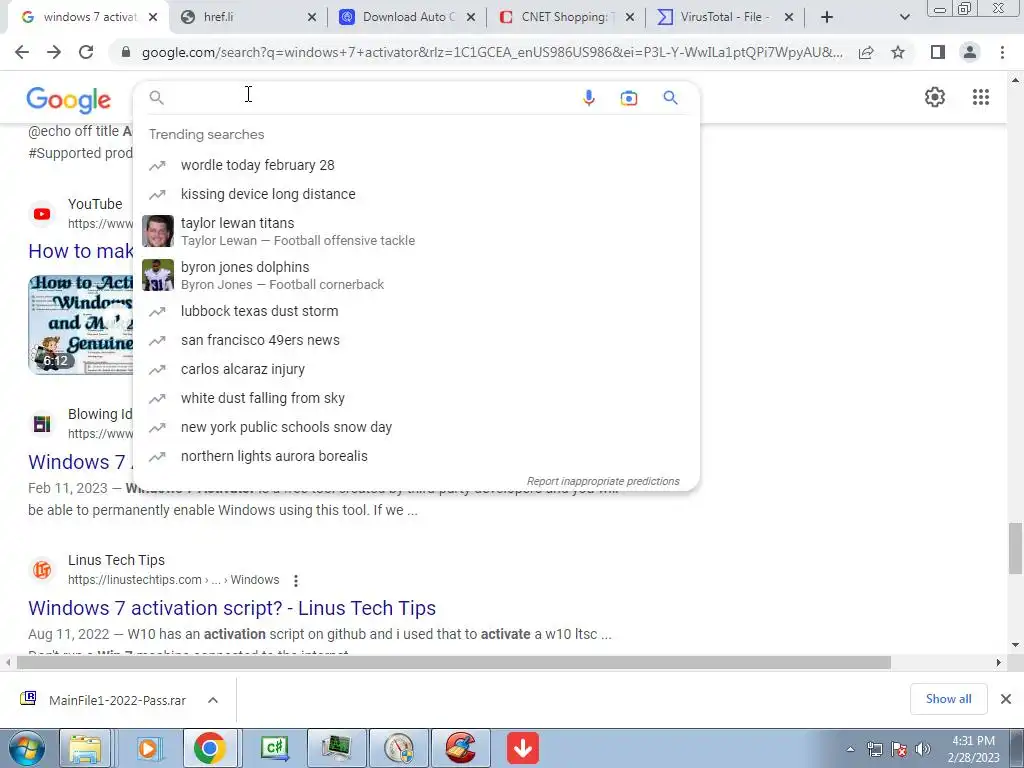
Task: Close the VirusTotal tab
Action: click(x=789, y=18)
